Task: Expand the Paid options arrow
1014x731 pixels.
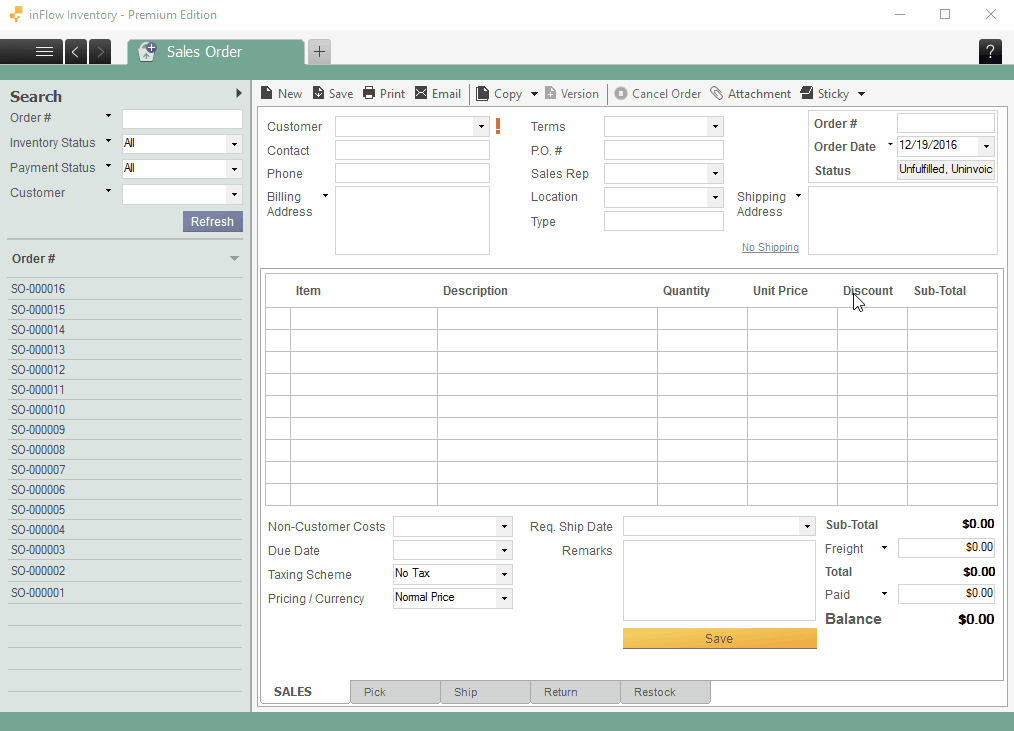Action: [x=884, y=594]
